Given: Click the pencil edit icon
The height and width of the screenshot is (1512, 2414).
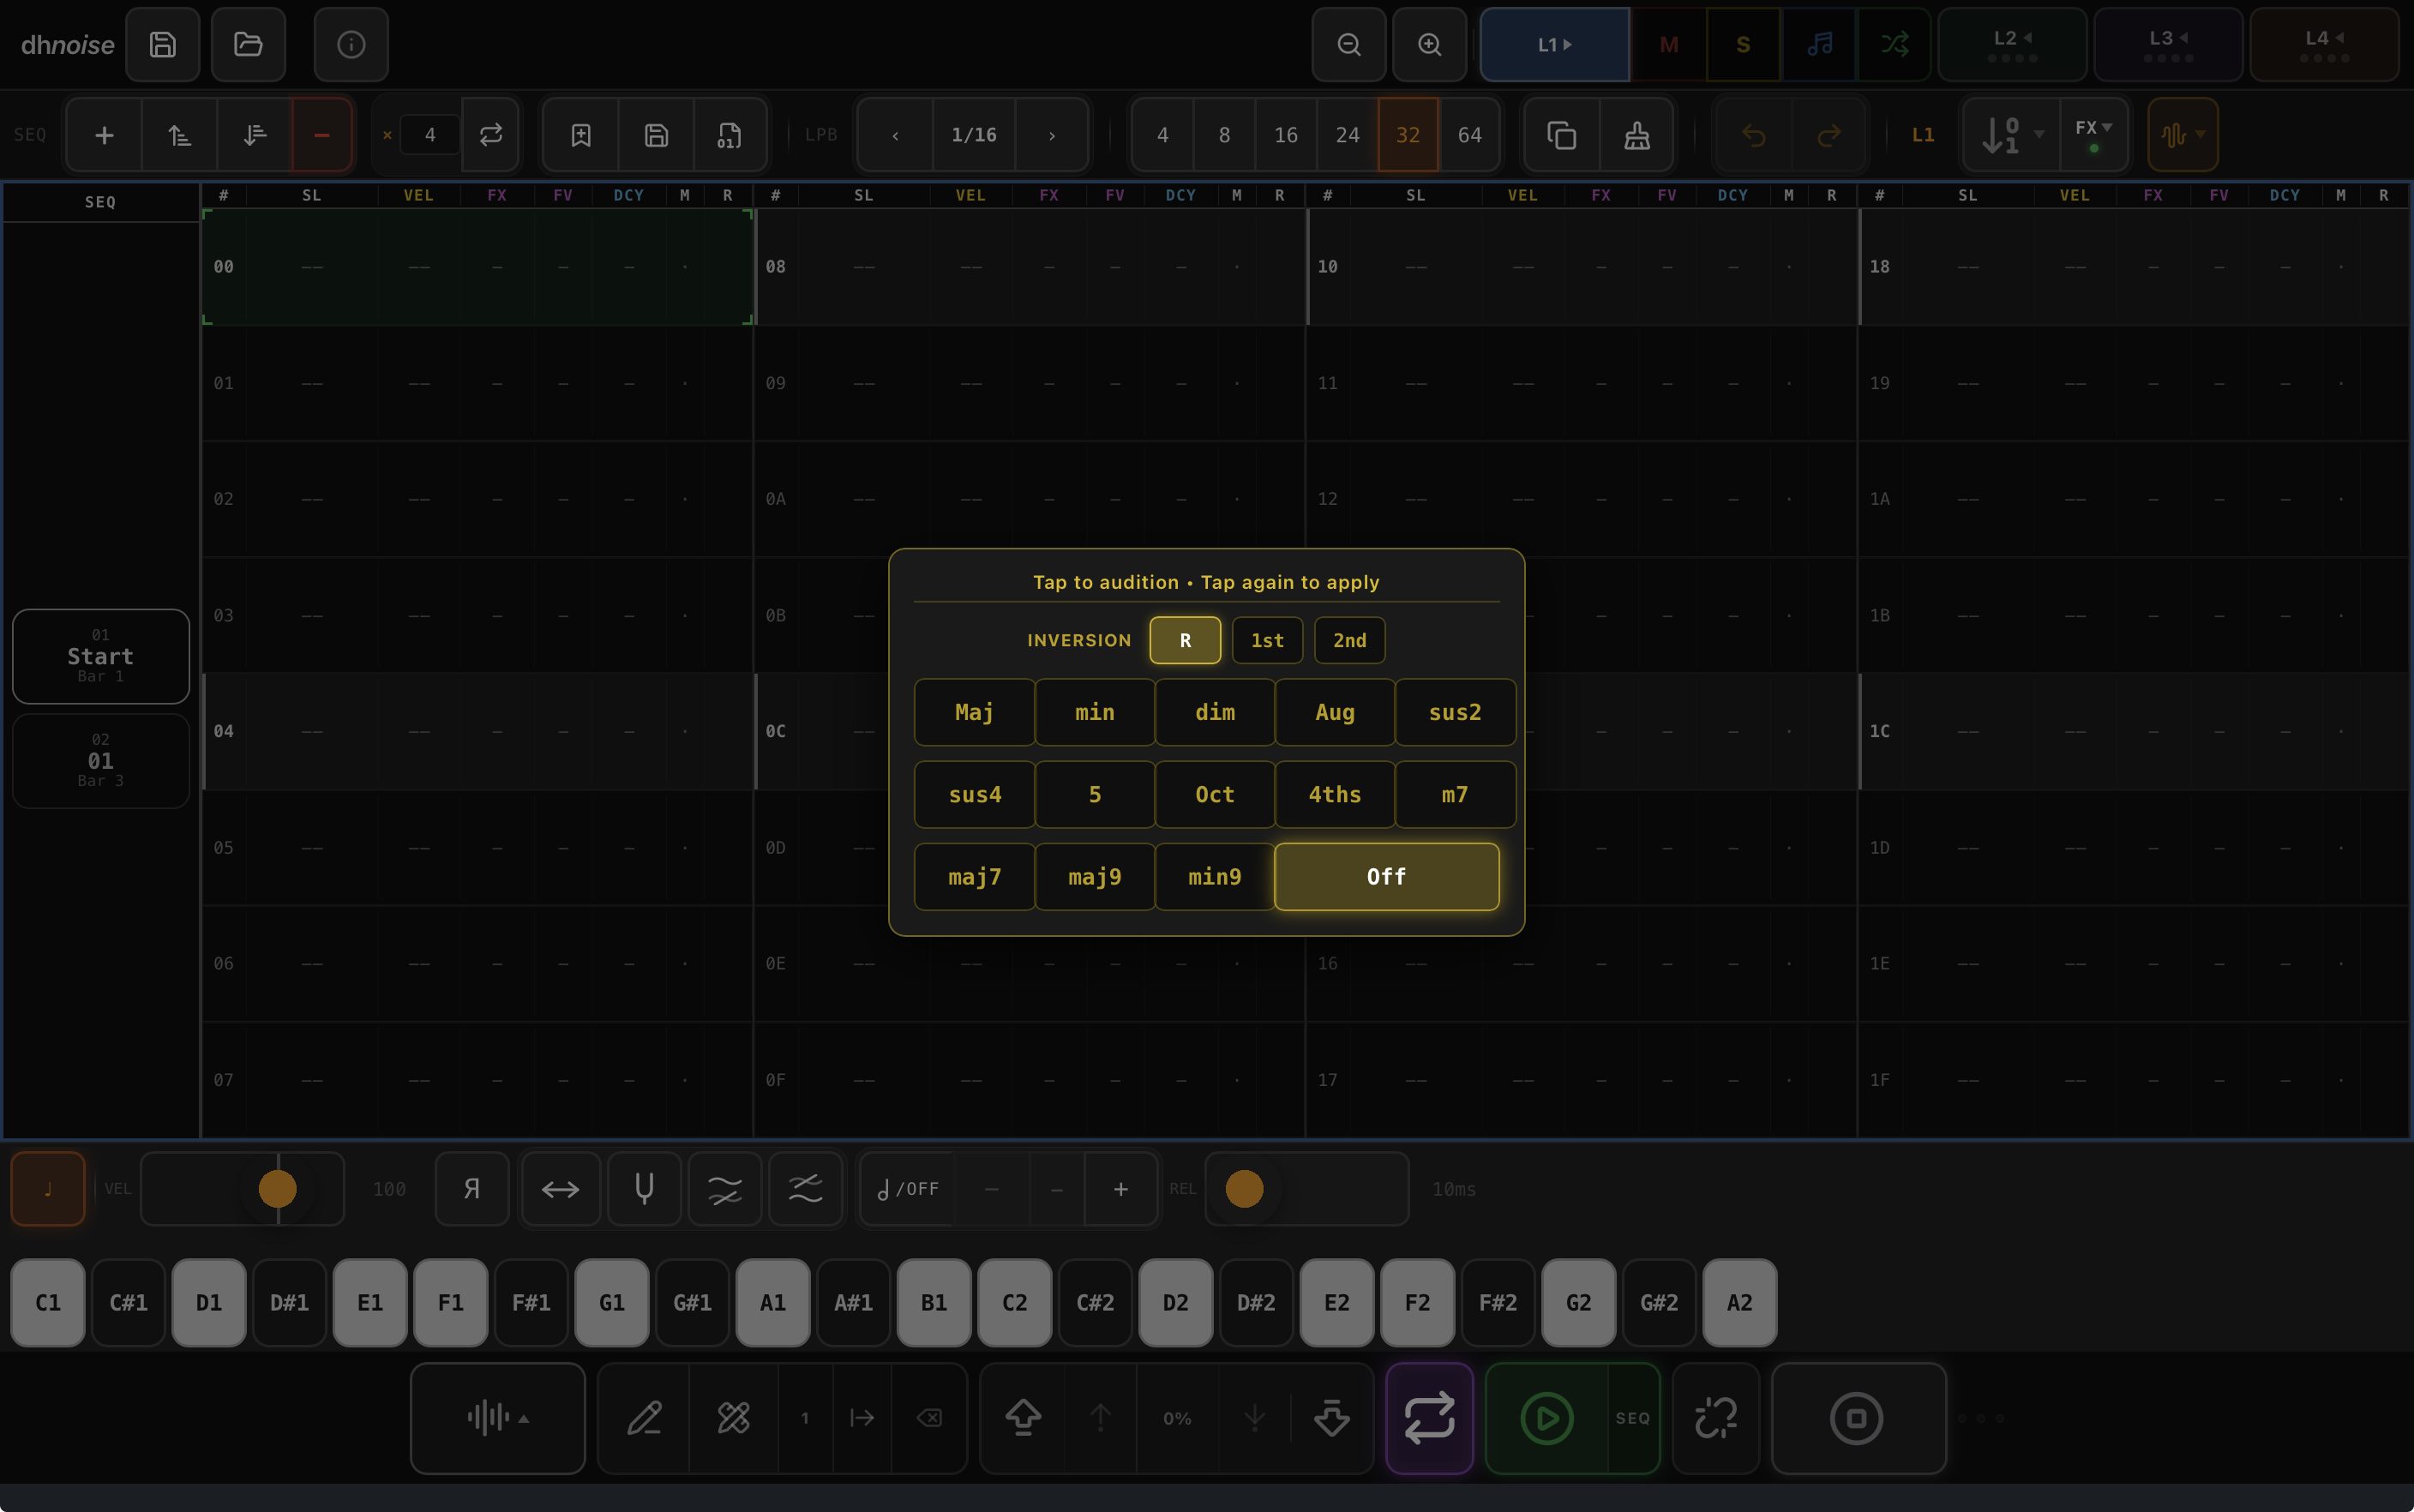Looking at the screenshot, I should [645, 1418].
